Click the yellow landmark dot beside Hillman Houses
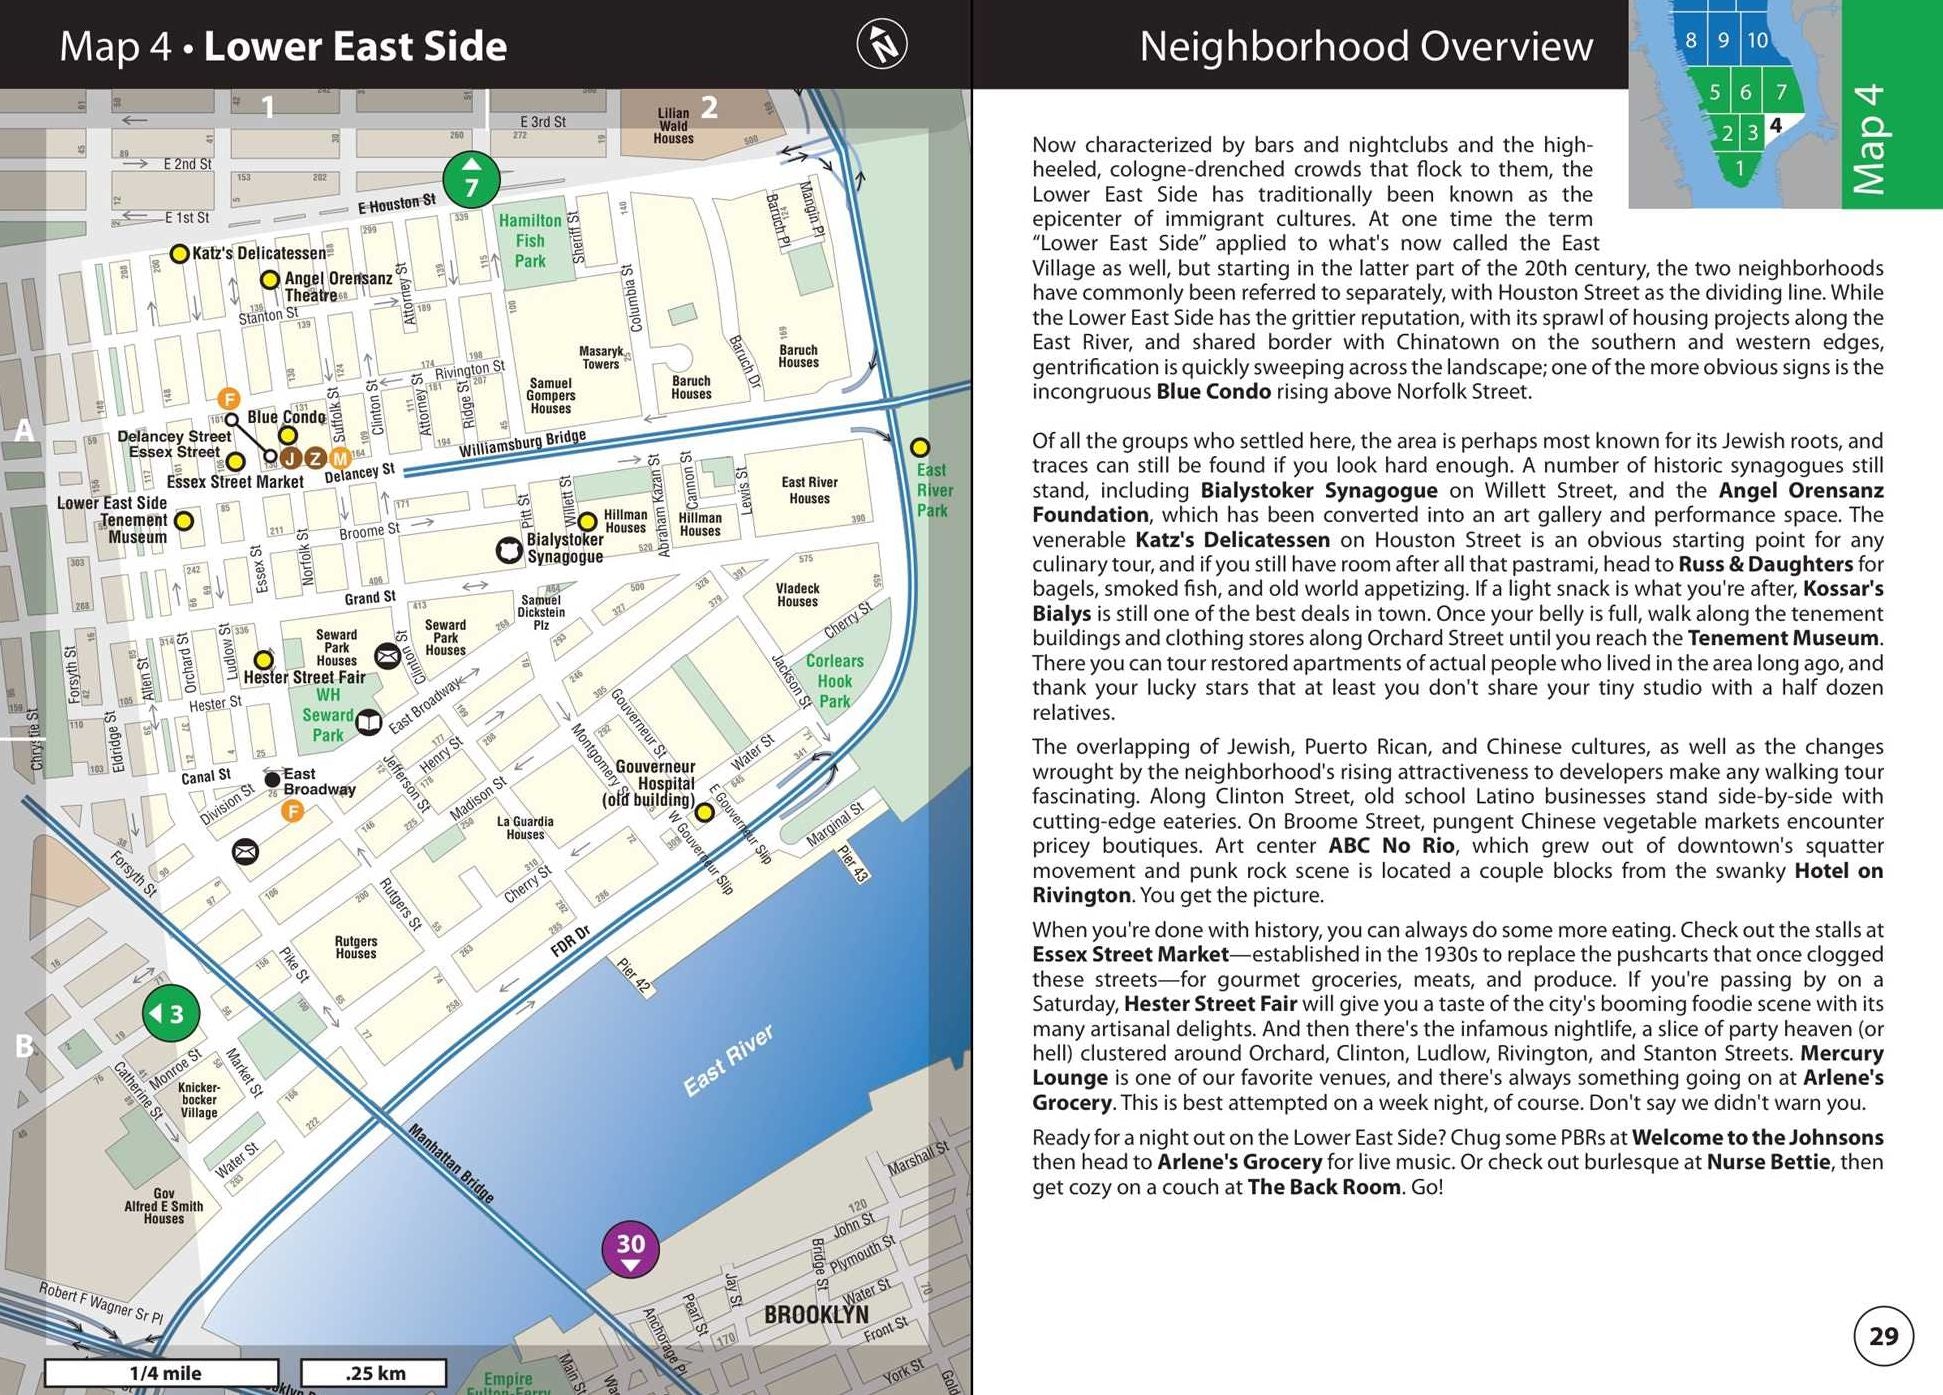The width and height of the screenshot is (1943, 1395). pos(588,521)
